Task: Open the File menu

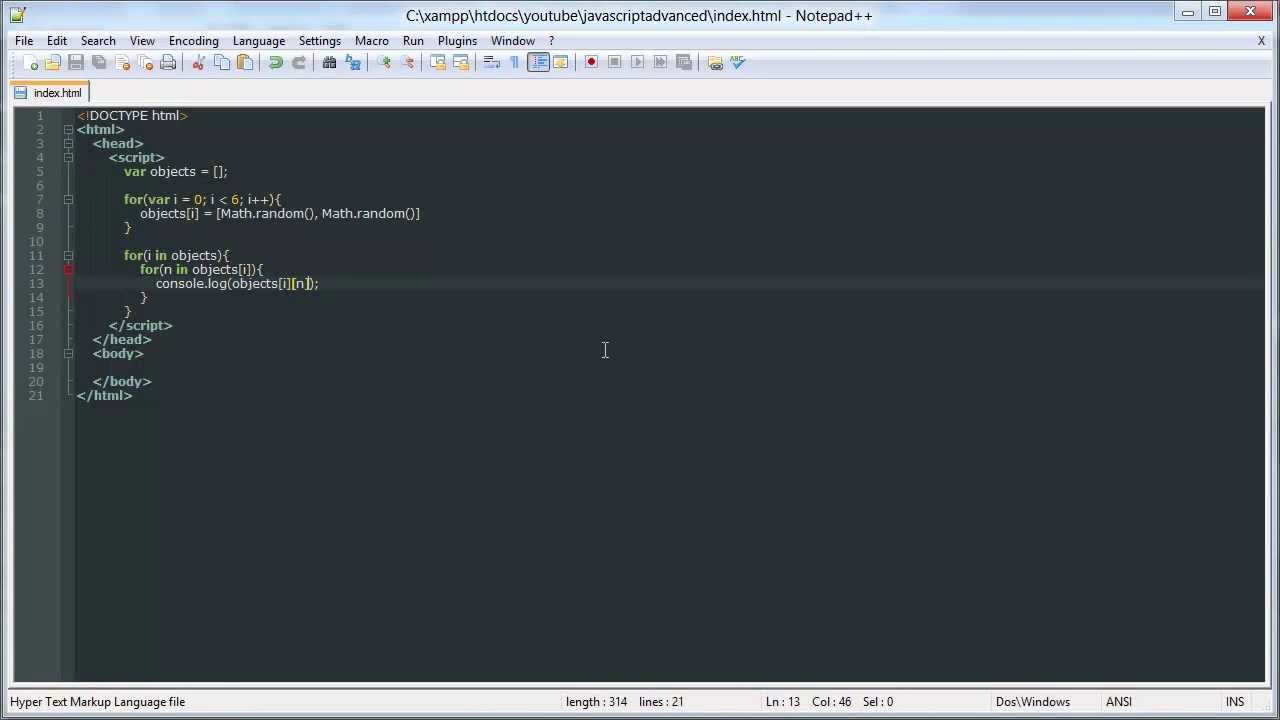Action: (24, 41)
